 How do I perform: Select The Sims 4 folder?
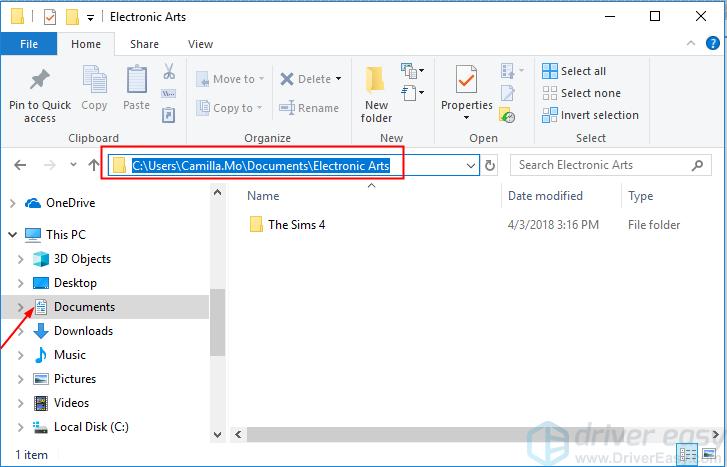287,225
